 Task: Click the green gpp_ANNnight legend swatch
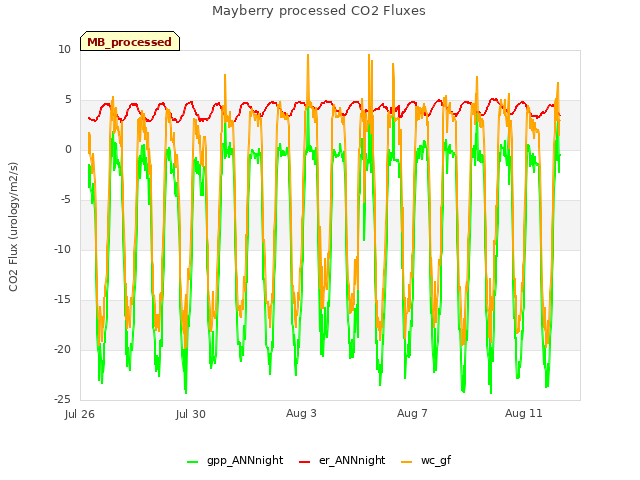192,462
